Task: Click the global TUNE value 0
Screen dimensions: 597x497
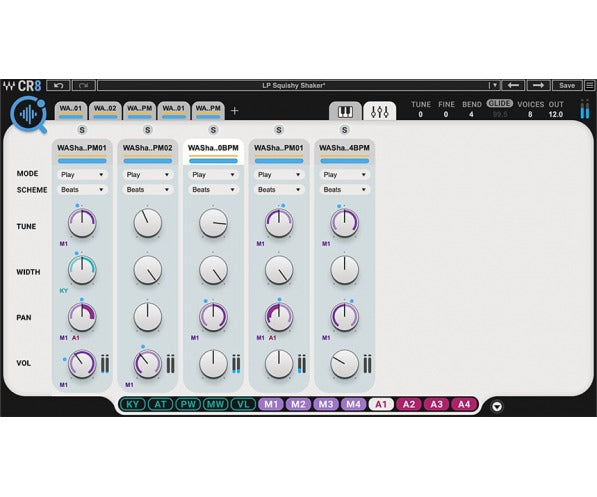Action: coord(420,114)
